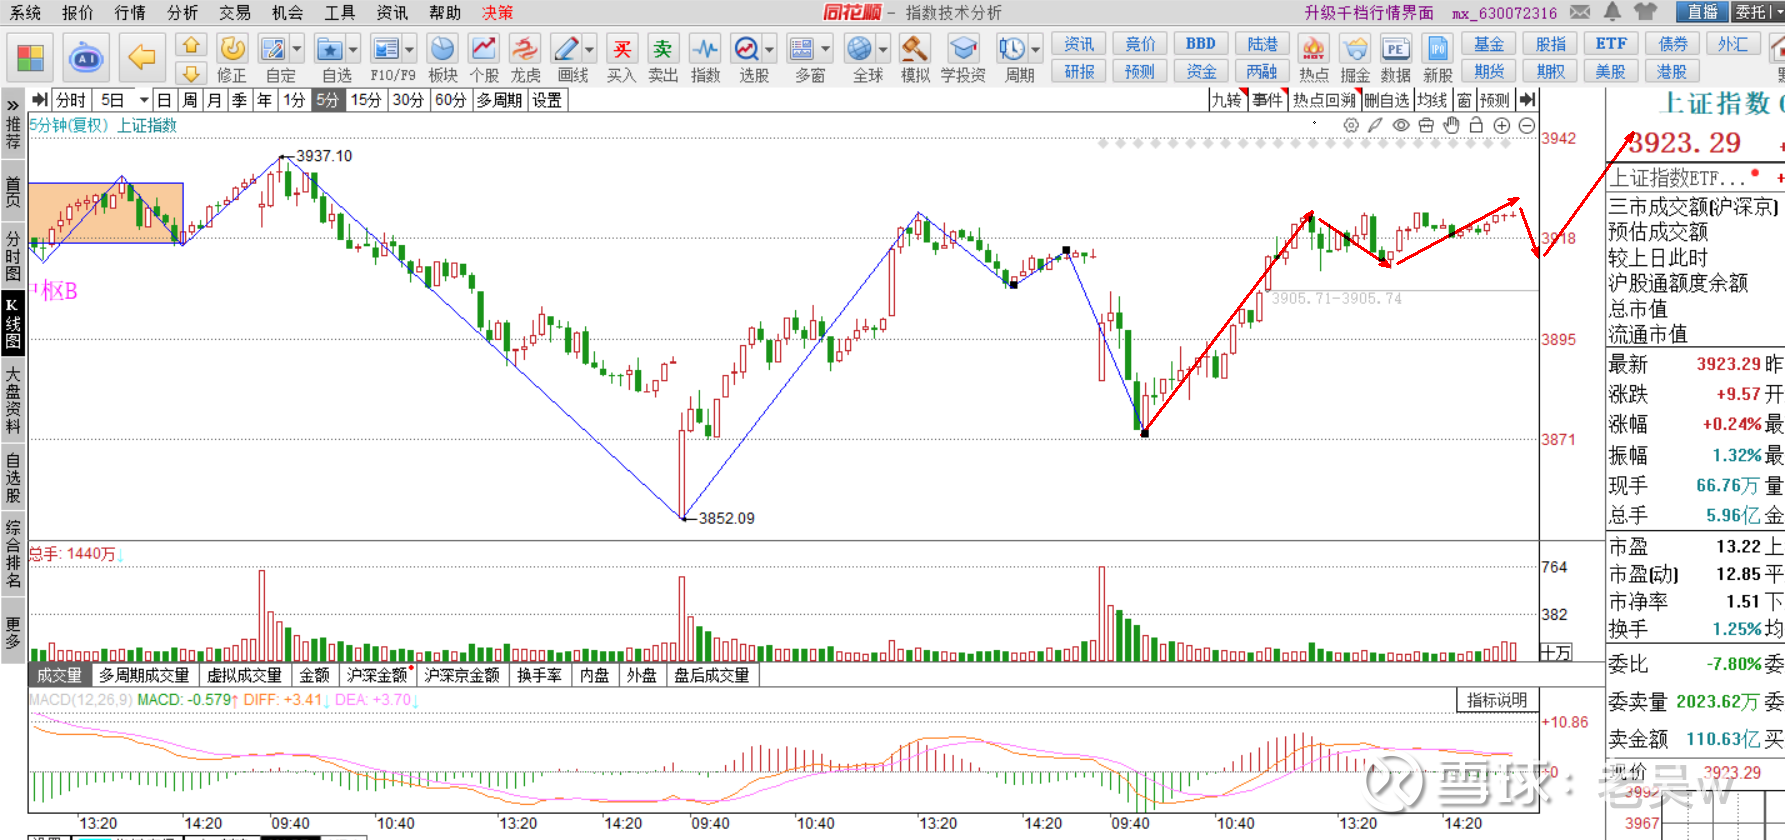Open the 板块 sector pie chart icon
Viewport: 1785px width, 840px height.
click(443, 50)
